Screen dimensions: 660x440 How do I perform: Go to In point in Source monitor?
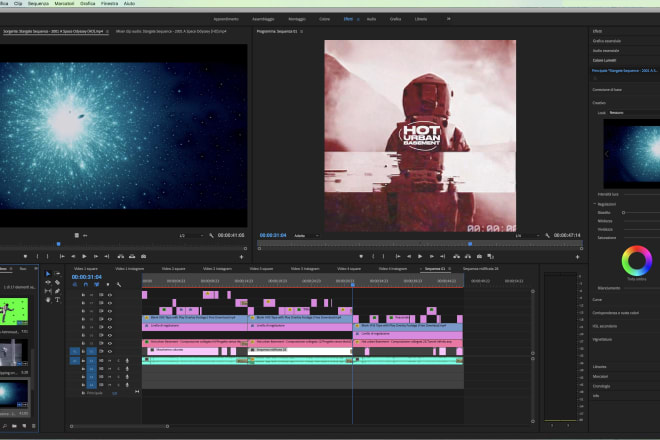(x=62, y=256)
